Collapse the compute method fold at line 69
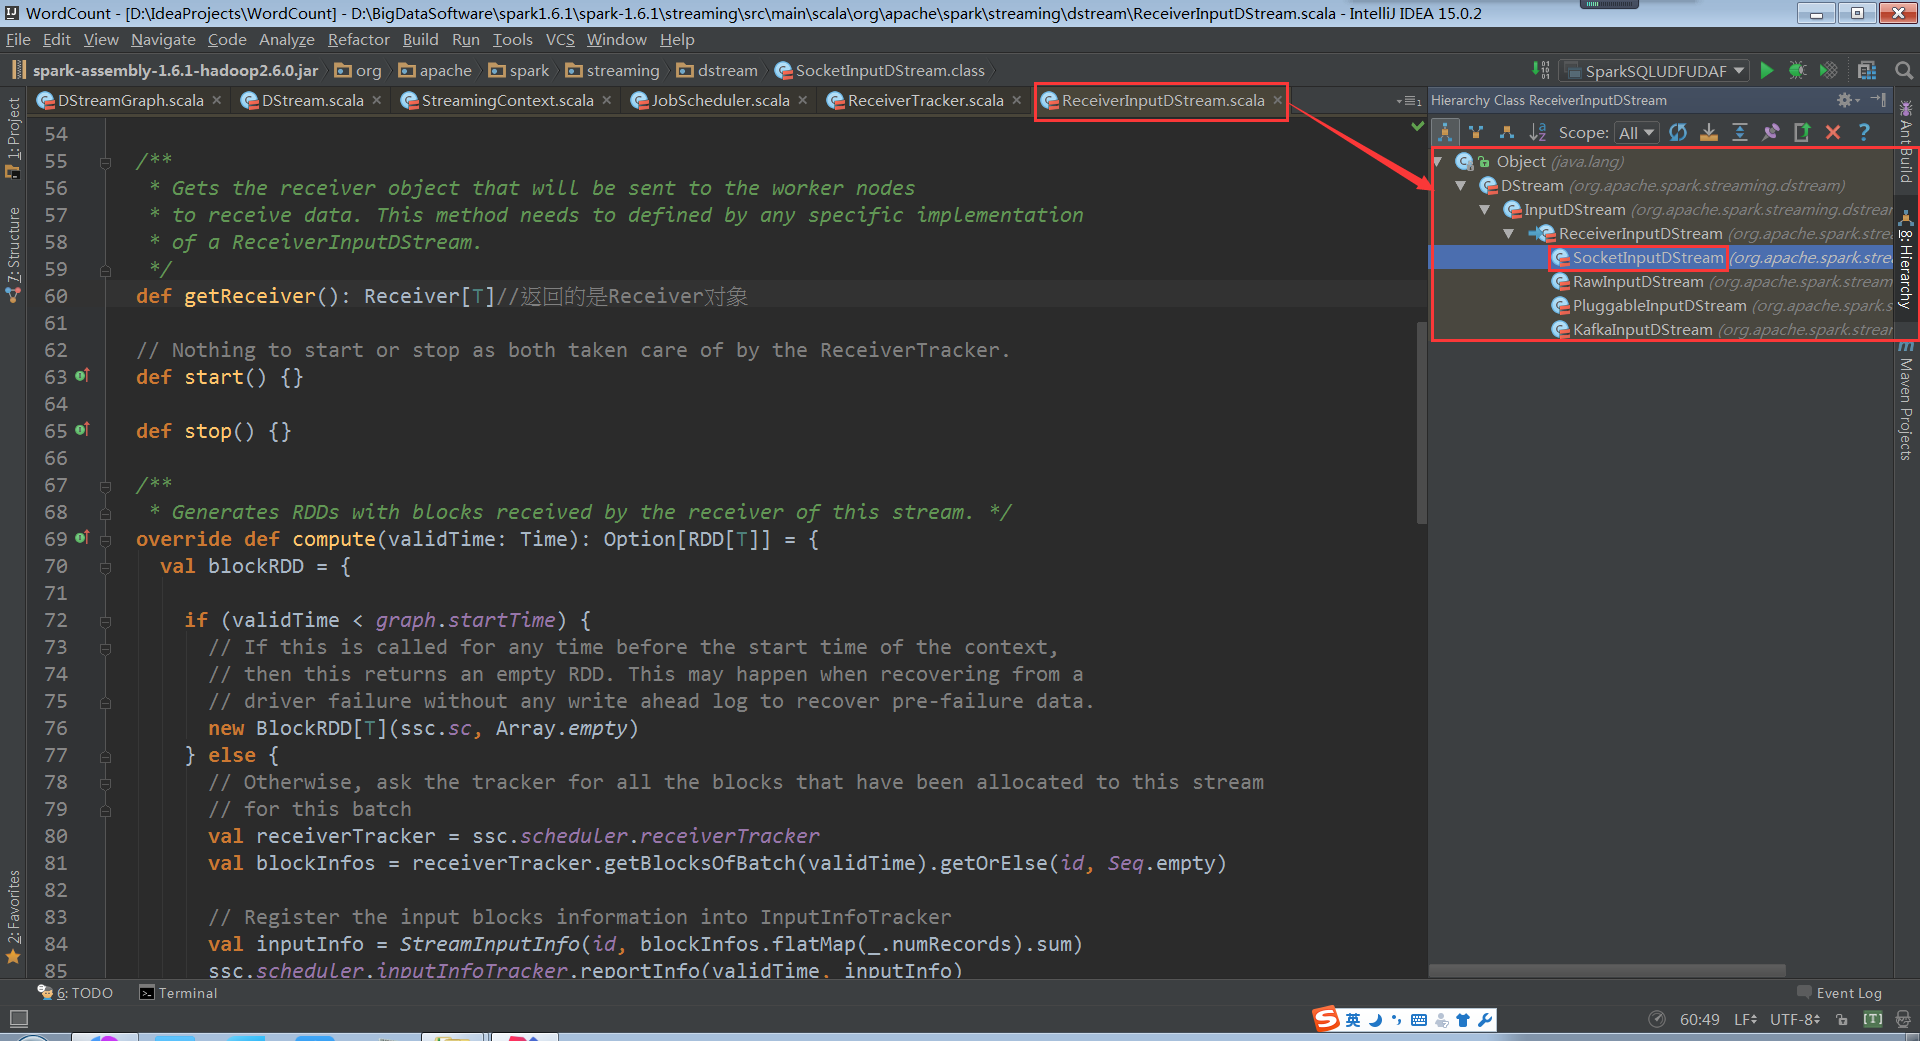 [x=105, y=540]
